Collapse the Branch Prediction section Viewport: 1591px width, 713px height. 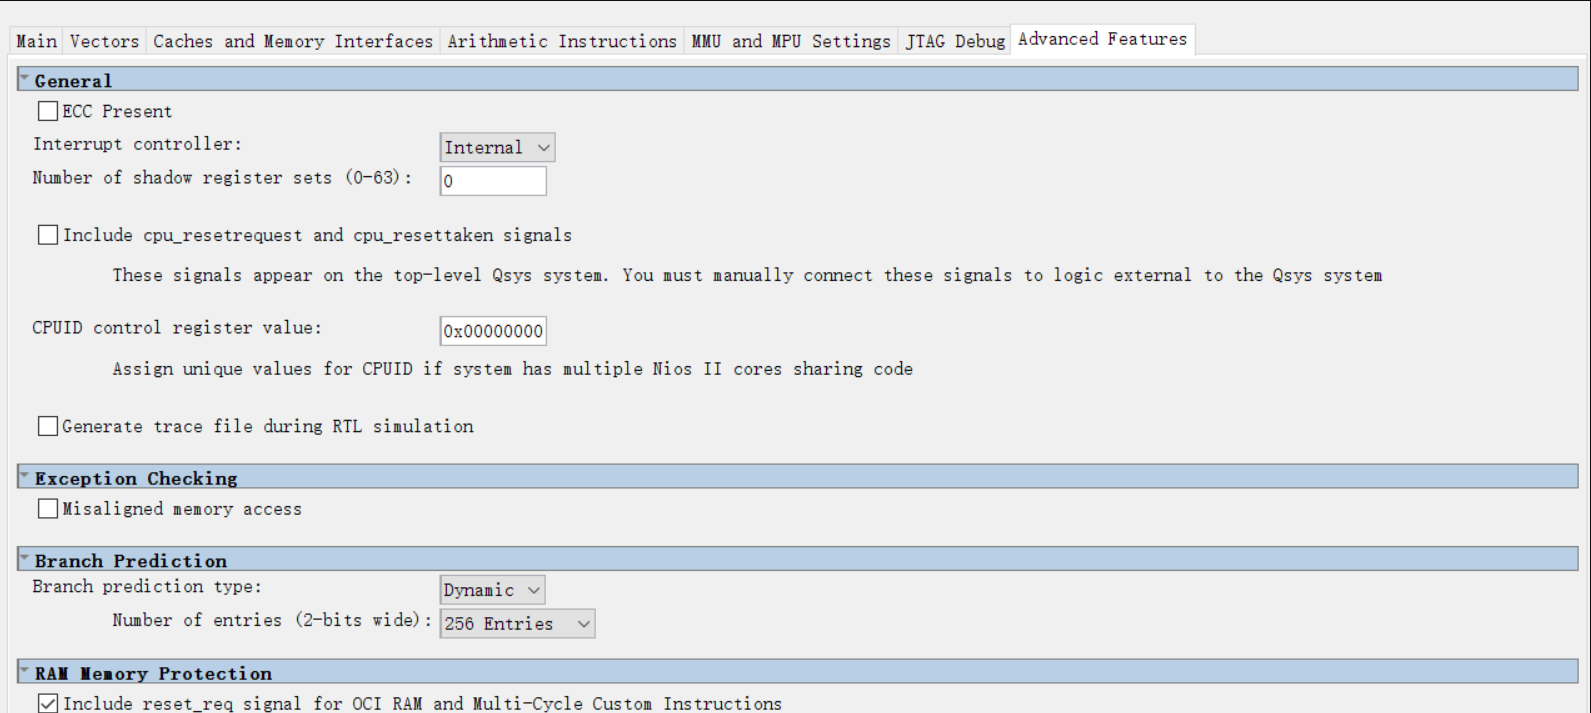coord(24,559)
